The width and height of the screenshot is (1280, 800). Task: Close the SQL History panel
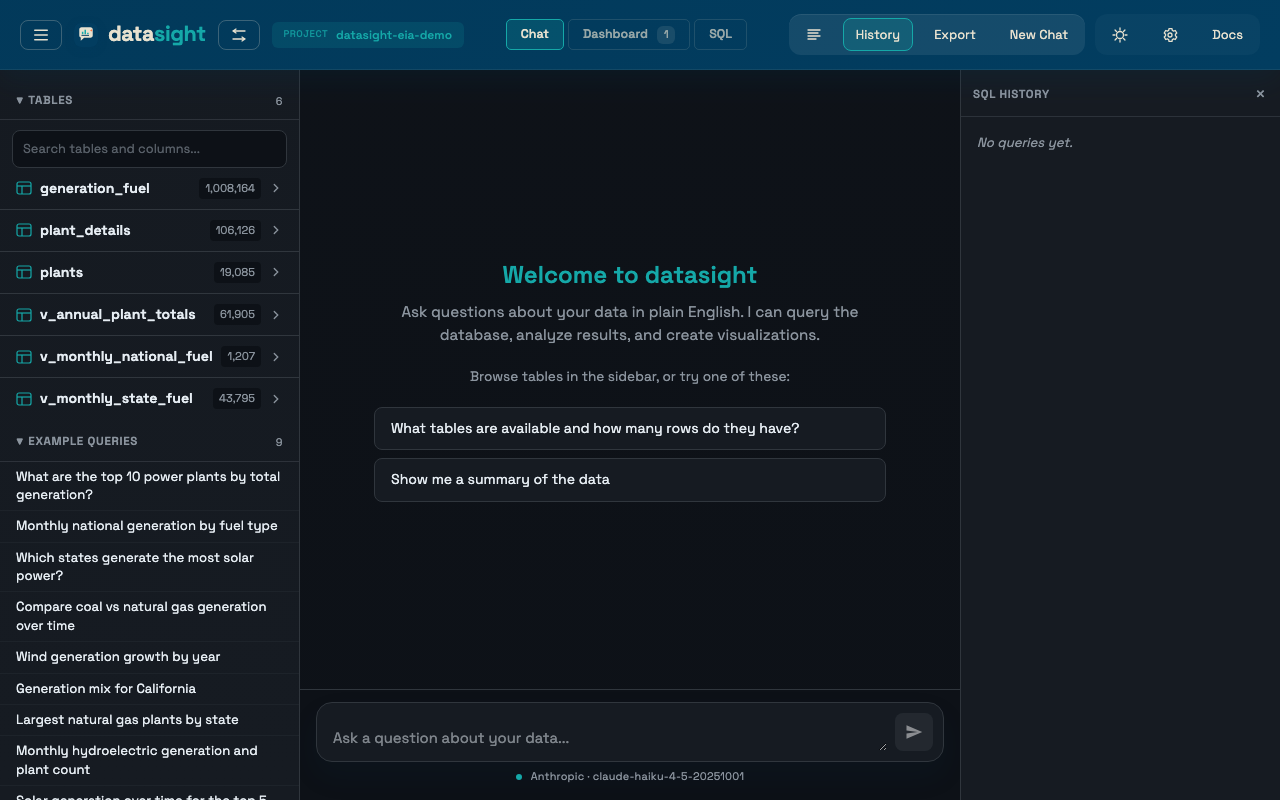click(x=1260, y=93)
